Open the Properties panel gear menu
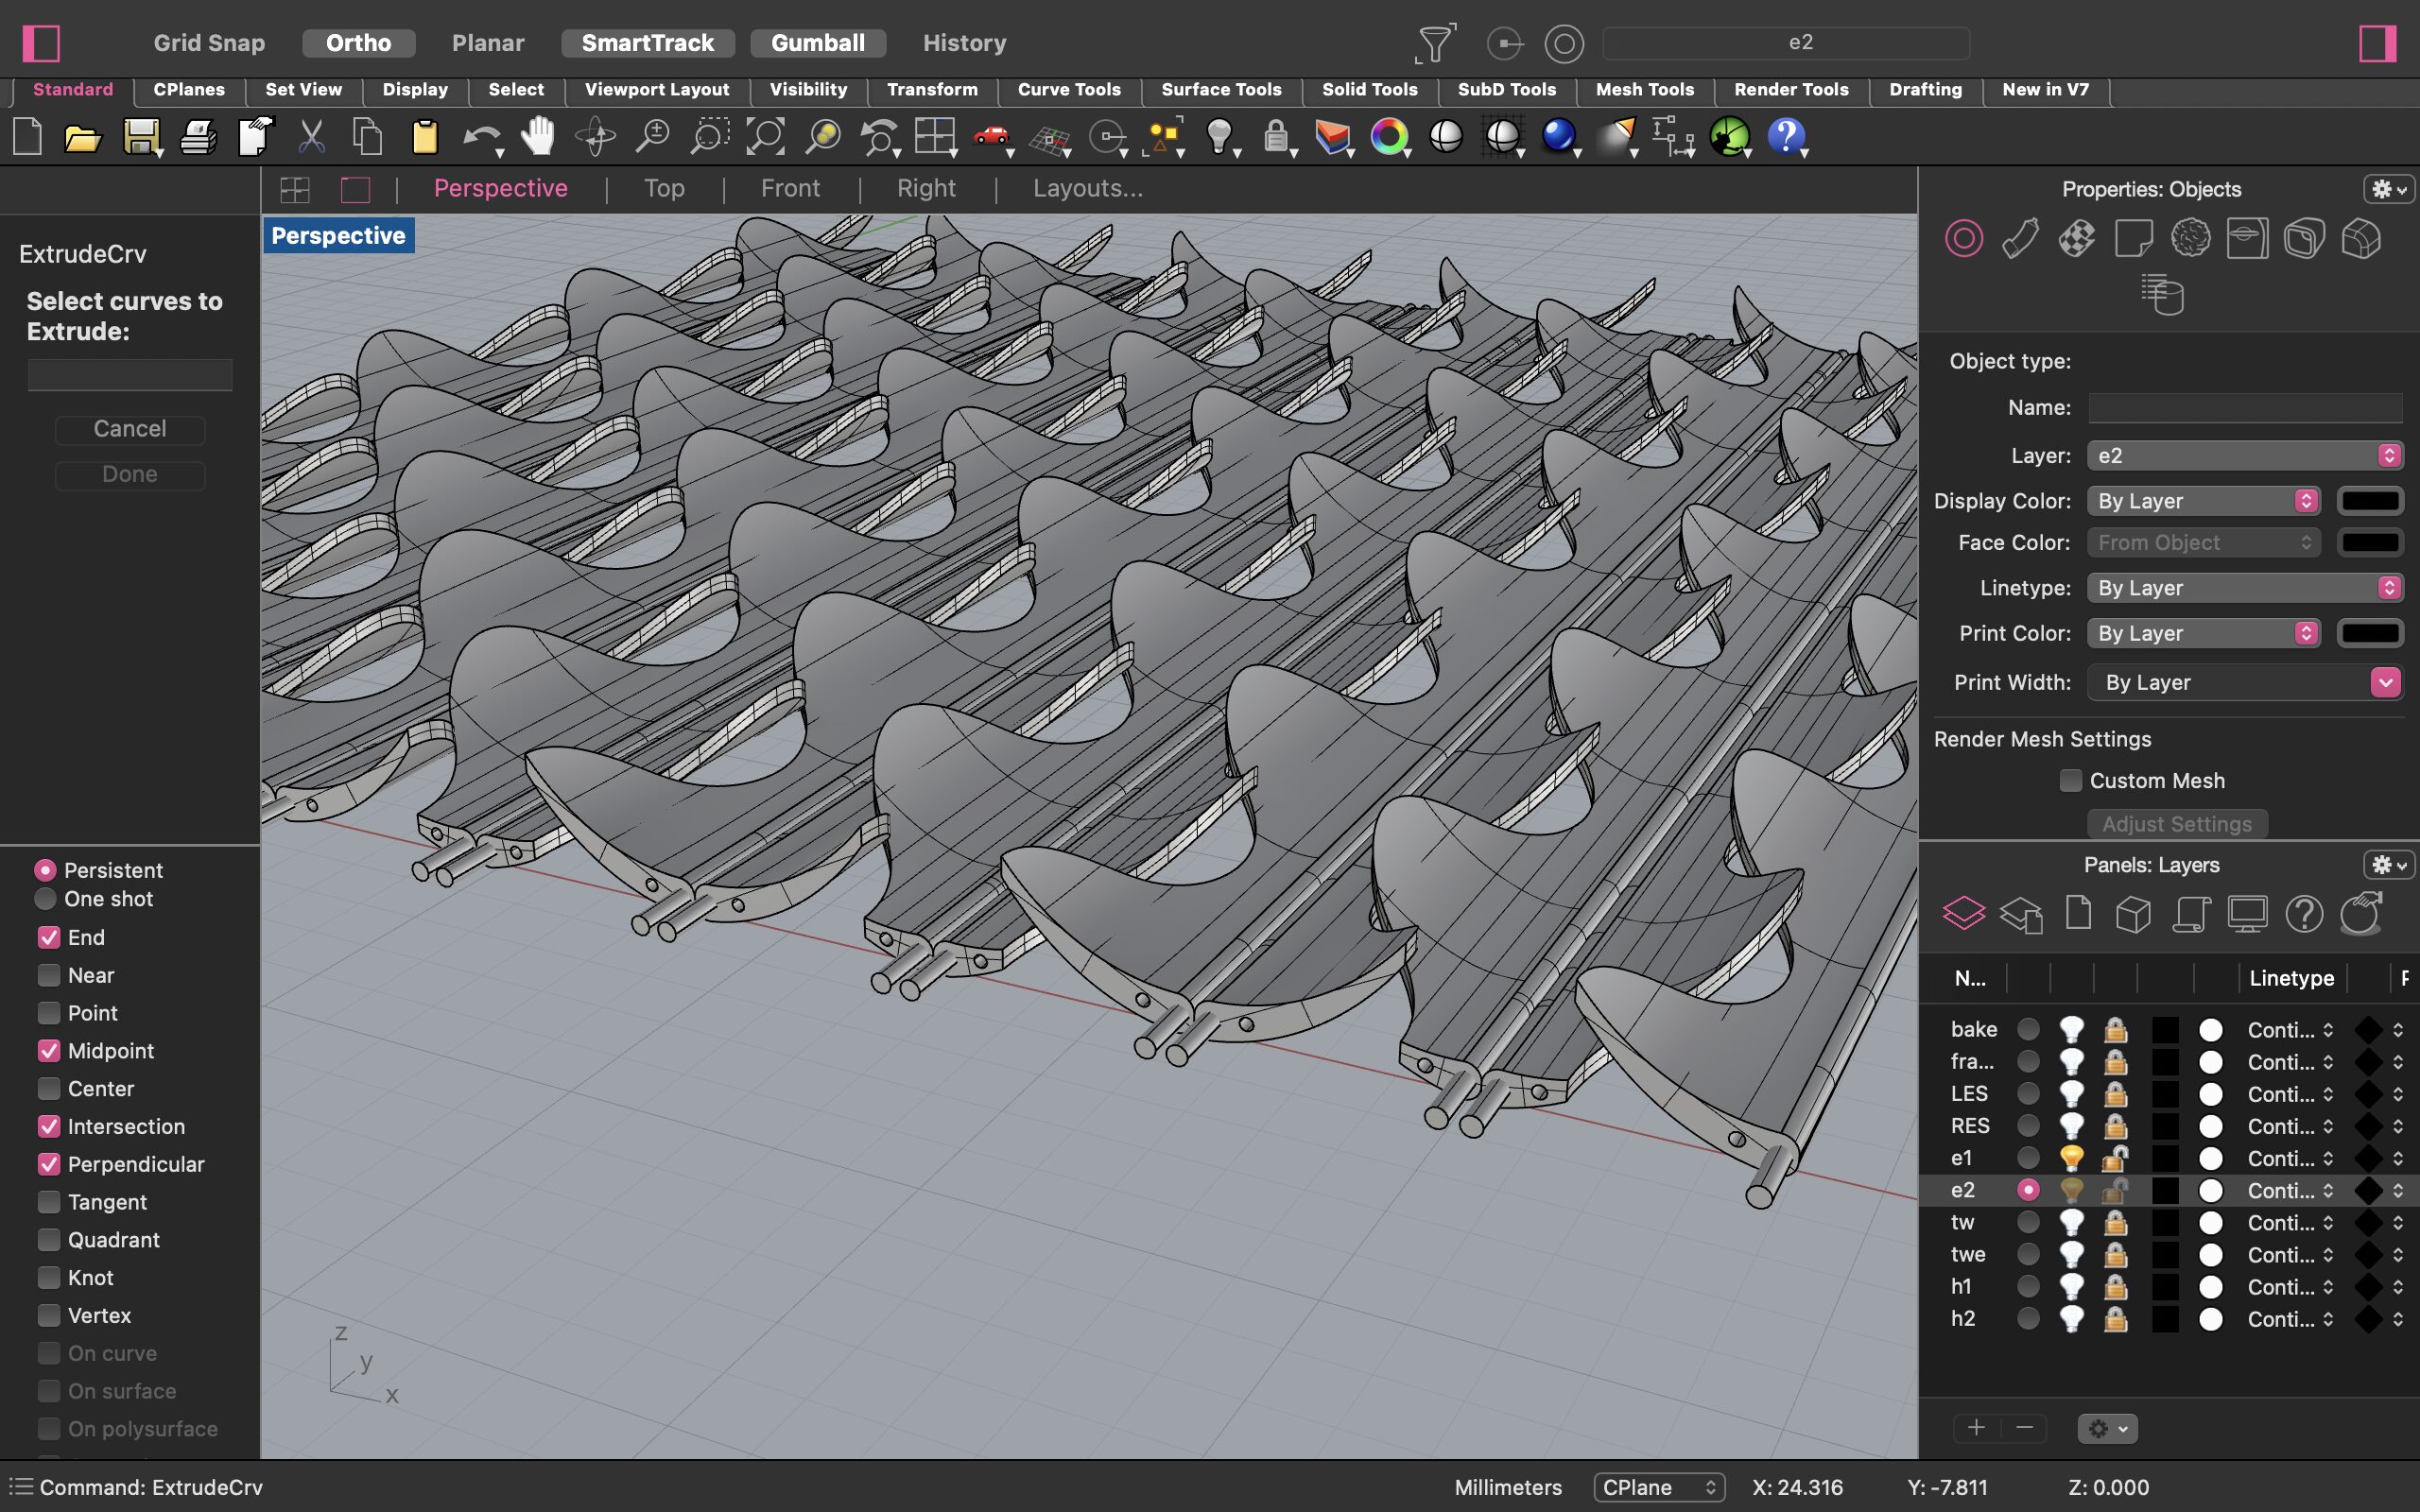Viewport: 2420px width, 1512px height. [2388, 189]
